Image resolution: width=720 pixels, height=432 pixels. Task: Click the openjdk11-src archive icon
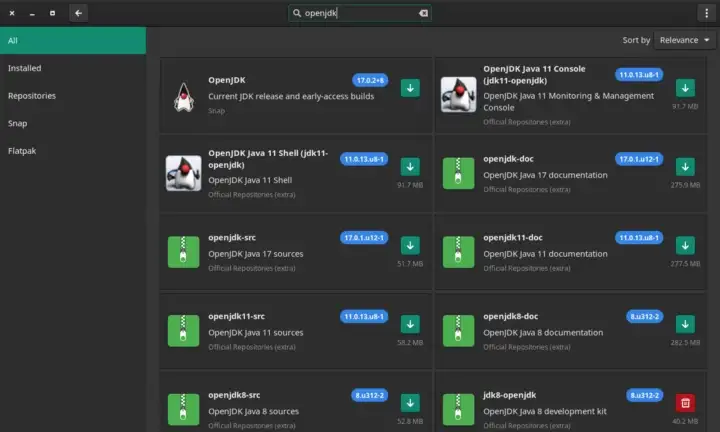(x=183, y=331)
